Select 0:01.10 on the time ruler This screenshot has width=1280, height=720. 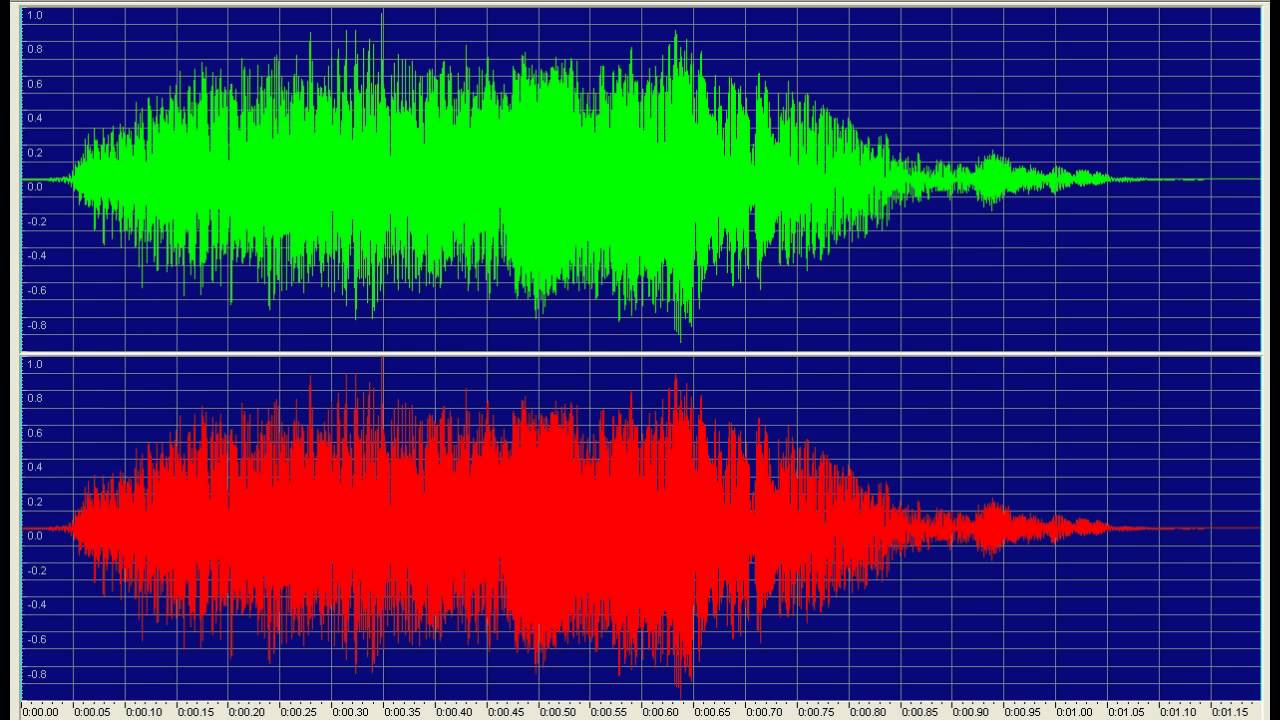point(1177,712)
